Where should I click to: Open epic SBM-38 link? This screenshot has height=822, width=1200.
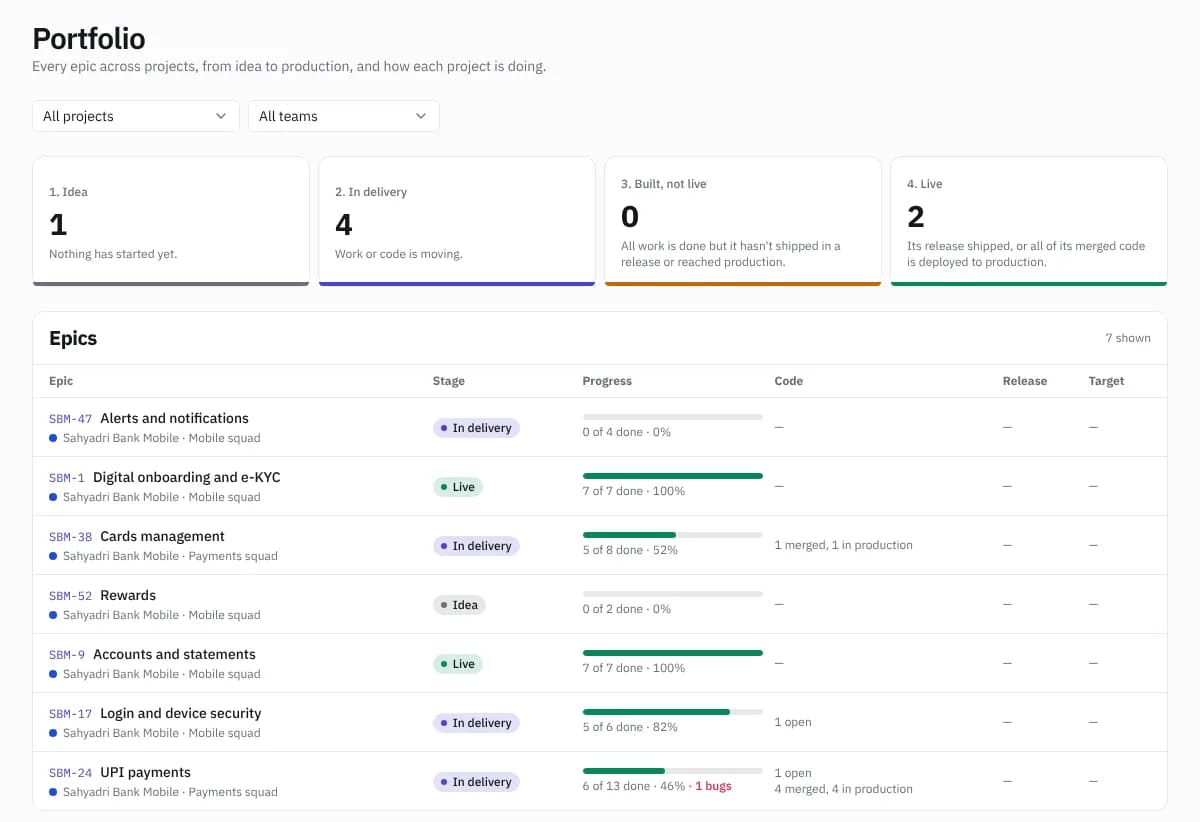(70, 537)
